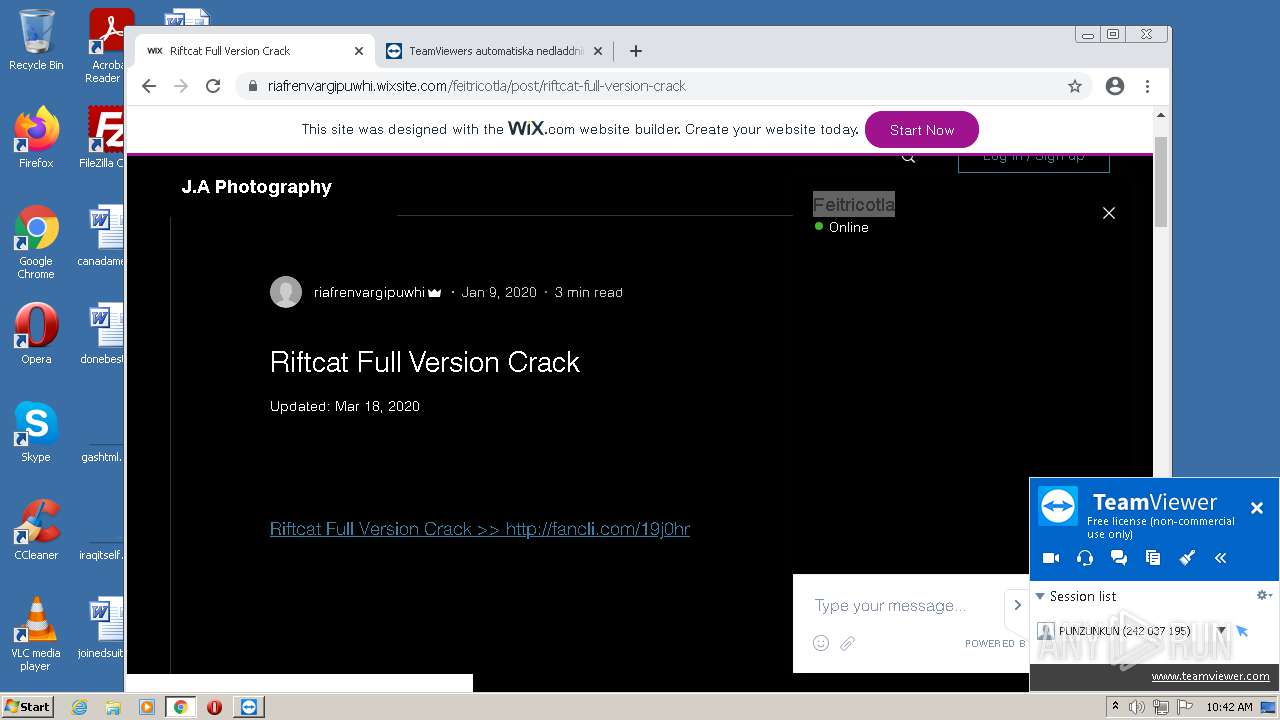Click the scrollbar up arrow

tap(1161, 116)
